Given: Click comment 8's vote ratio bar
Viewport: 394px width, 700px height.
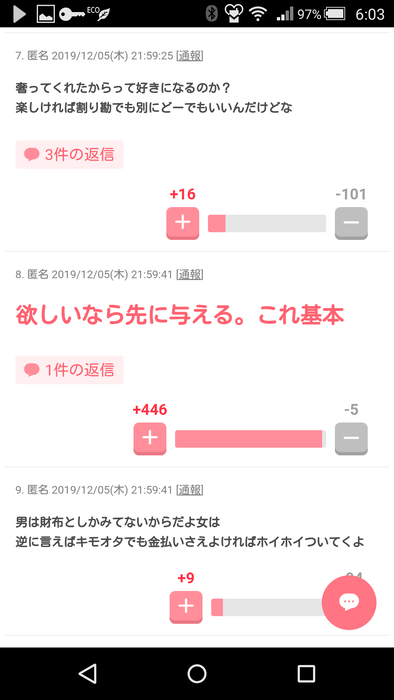Looking at the screenshot, I should 250,439.
